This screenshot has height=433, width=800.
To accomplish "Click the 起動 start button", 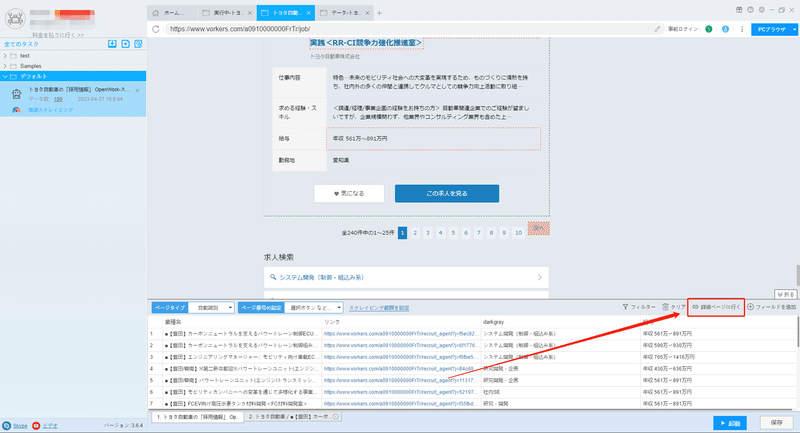I will 730,423.
